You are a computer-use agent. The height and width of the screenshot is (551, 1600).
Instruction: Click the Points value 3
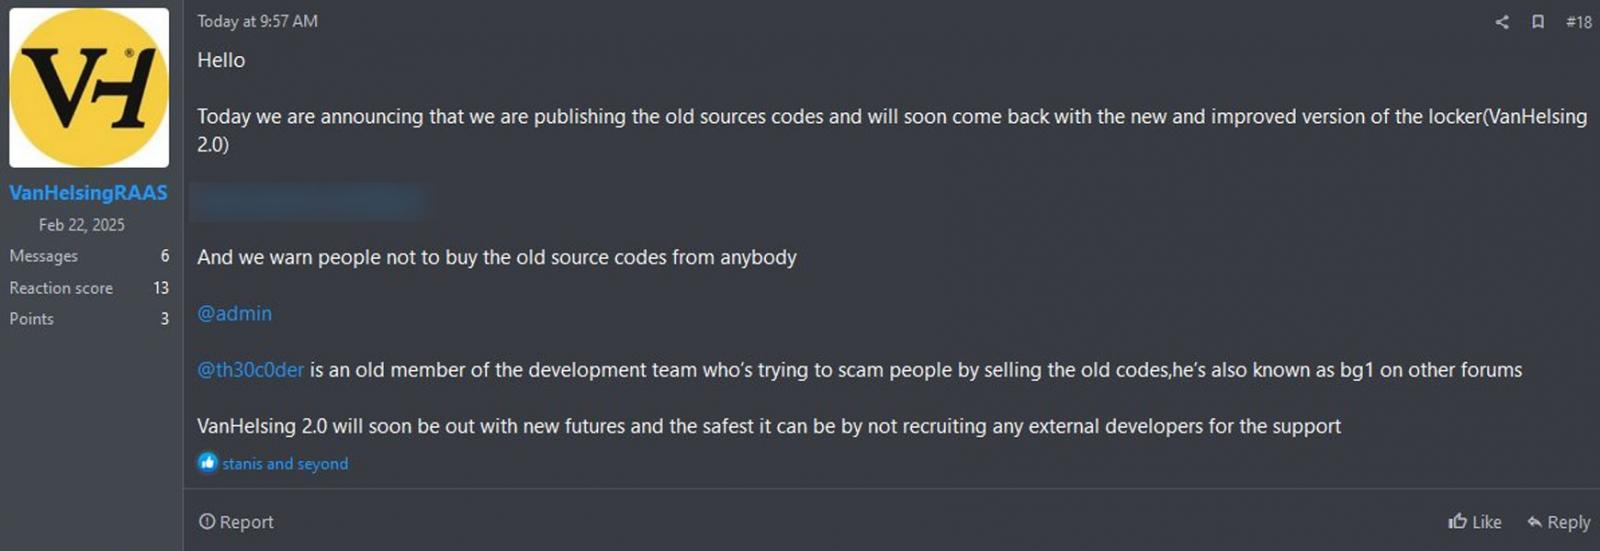point(165,319)
